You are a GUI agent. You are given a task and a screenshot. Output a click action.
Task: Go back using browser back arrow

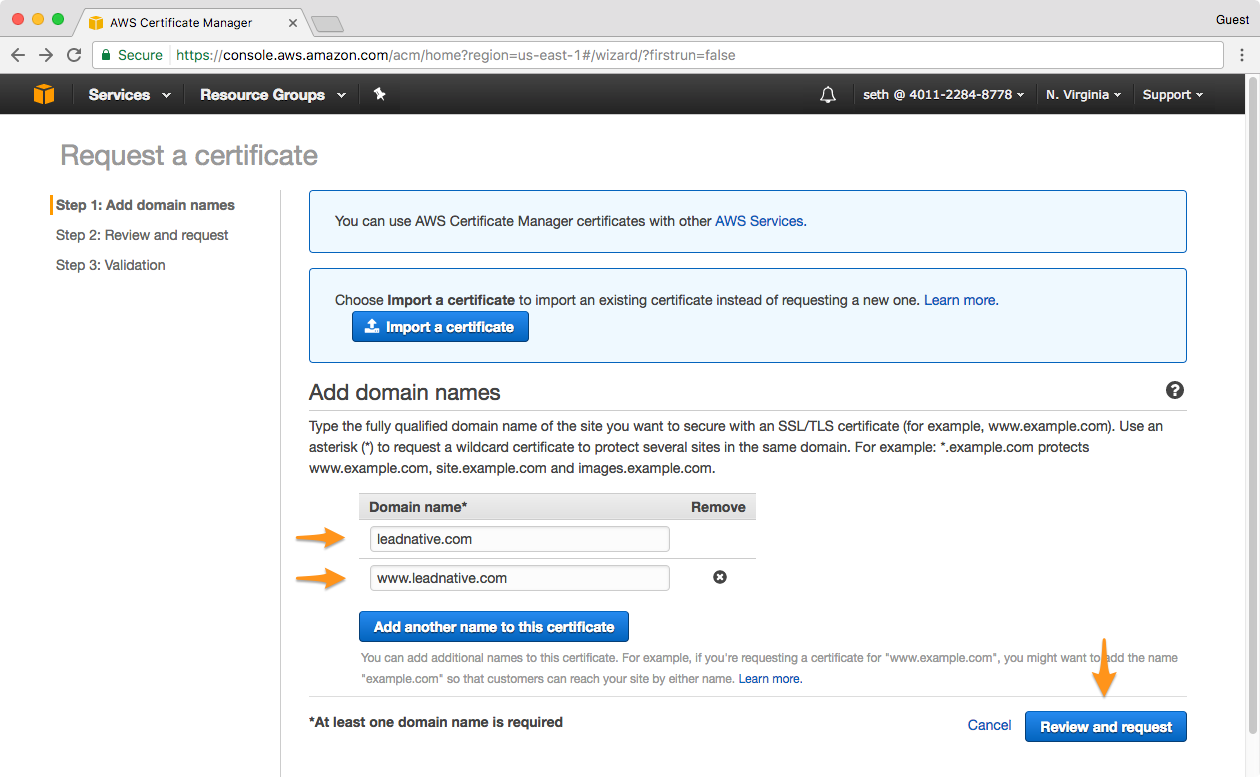18,55
